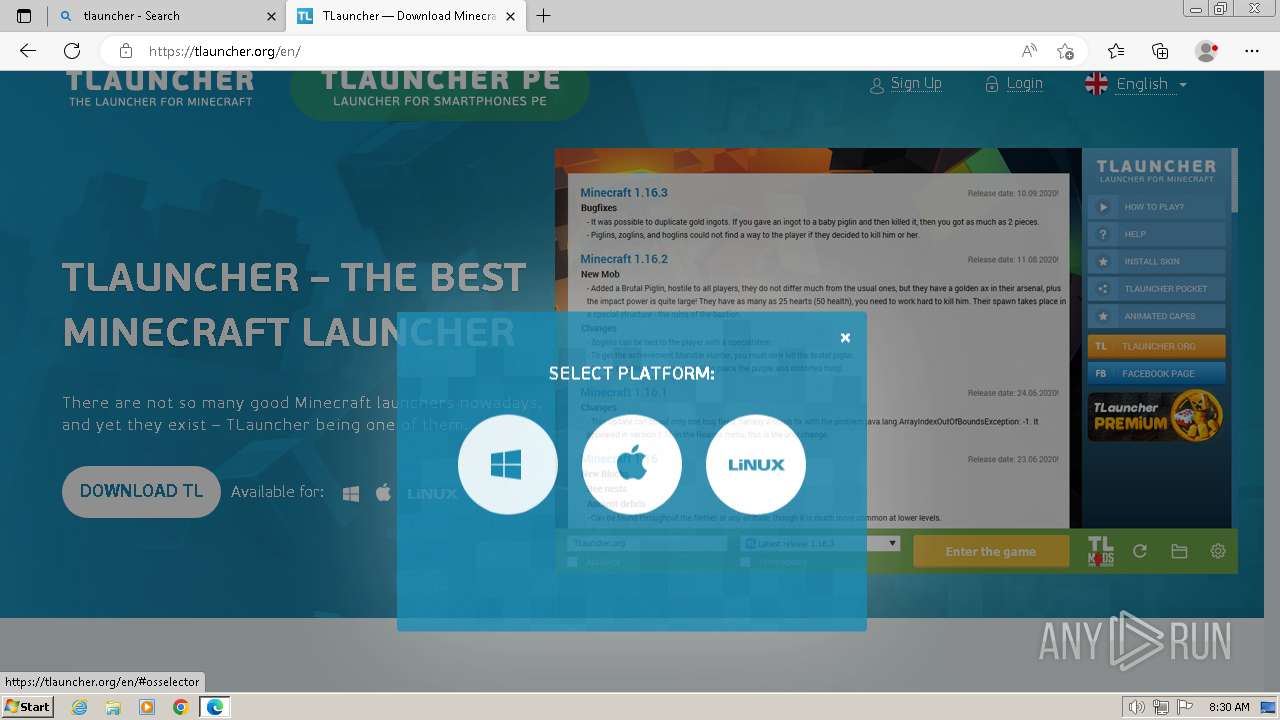1280x720 pixels.
Task: Switch to tlauncher - Search tab
Action: click(166, 16)
